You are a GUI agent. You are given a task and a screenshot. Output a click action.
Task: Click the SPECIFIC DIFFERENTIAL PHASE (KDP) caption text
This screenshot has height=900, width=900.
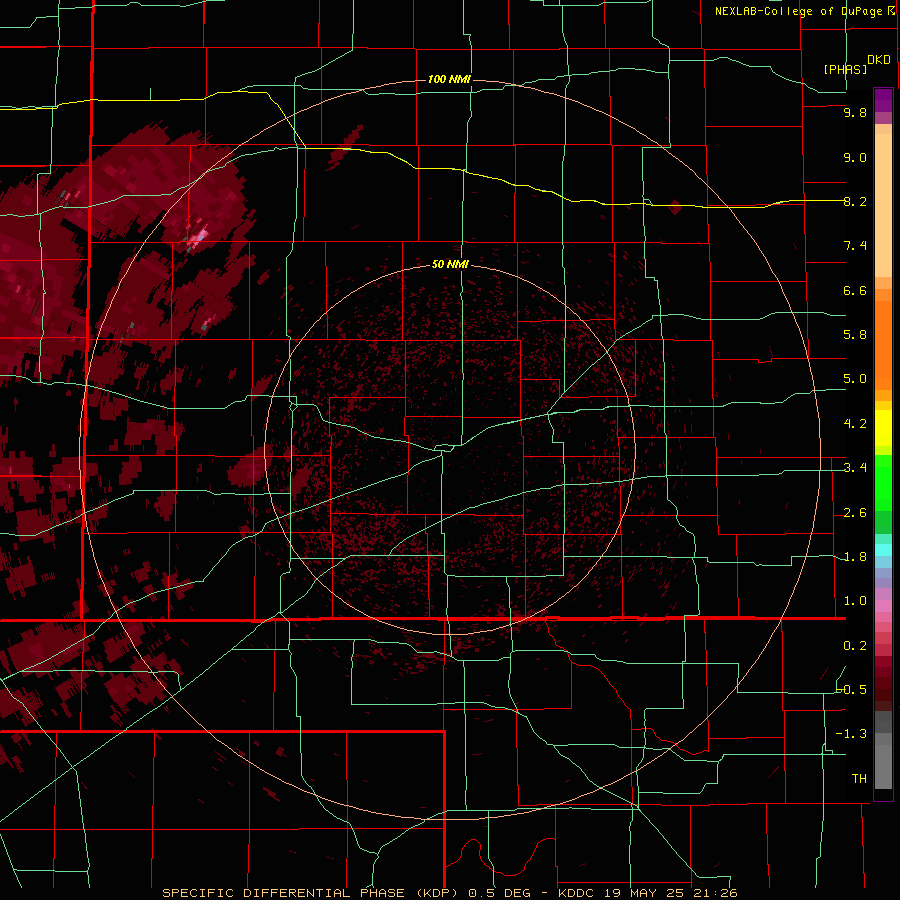point(313,893)
